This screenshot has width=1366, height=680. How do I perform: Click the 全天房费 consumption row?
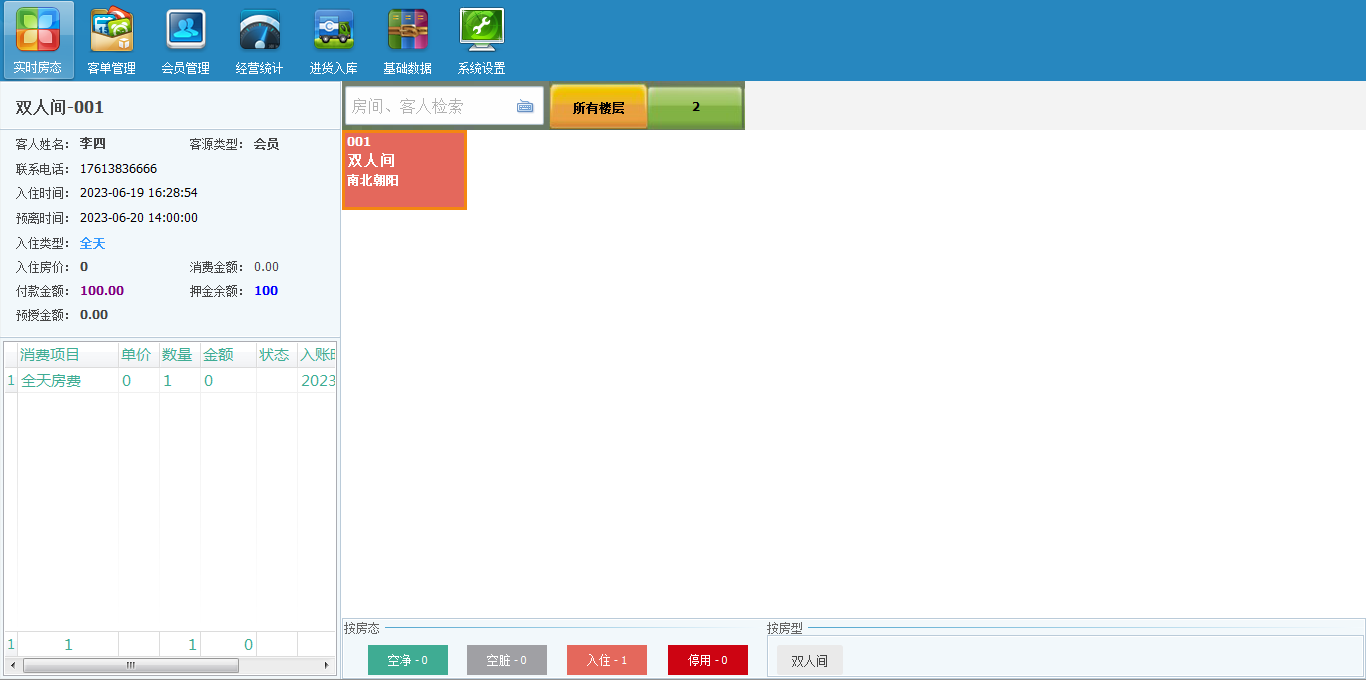coord(51,381)
